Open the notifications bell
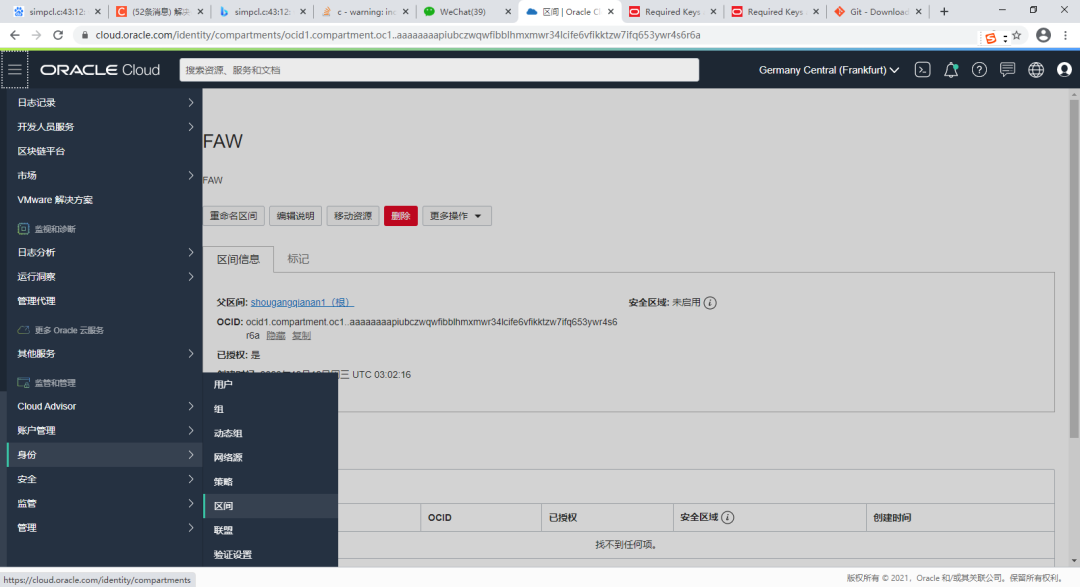 (x=951, y=70)
